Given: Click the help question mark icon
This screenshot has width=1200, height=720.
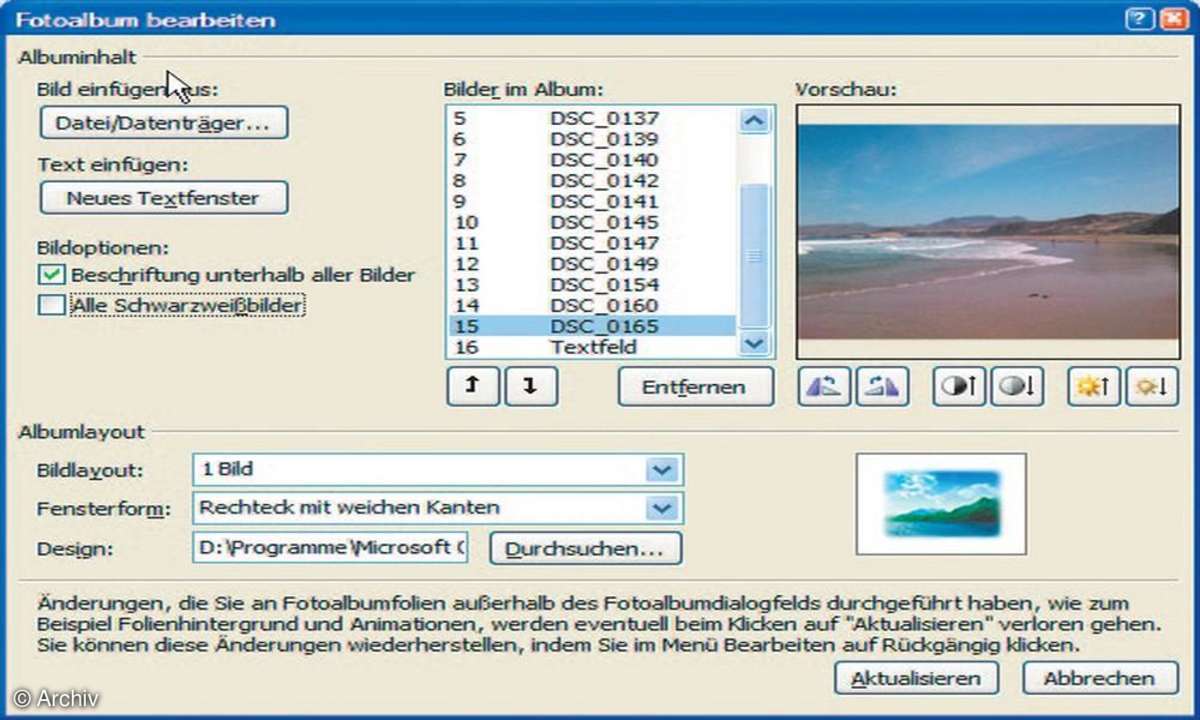Looking at the screenshot, I should point(1138,19).
